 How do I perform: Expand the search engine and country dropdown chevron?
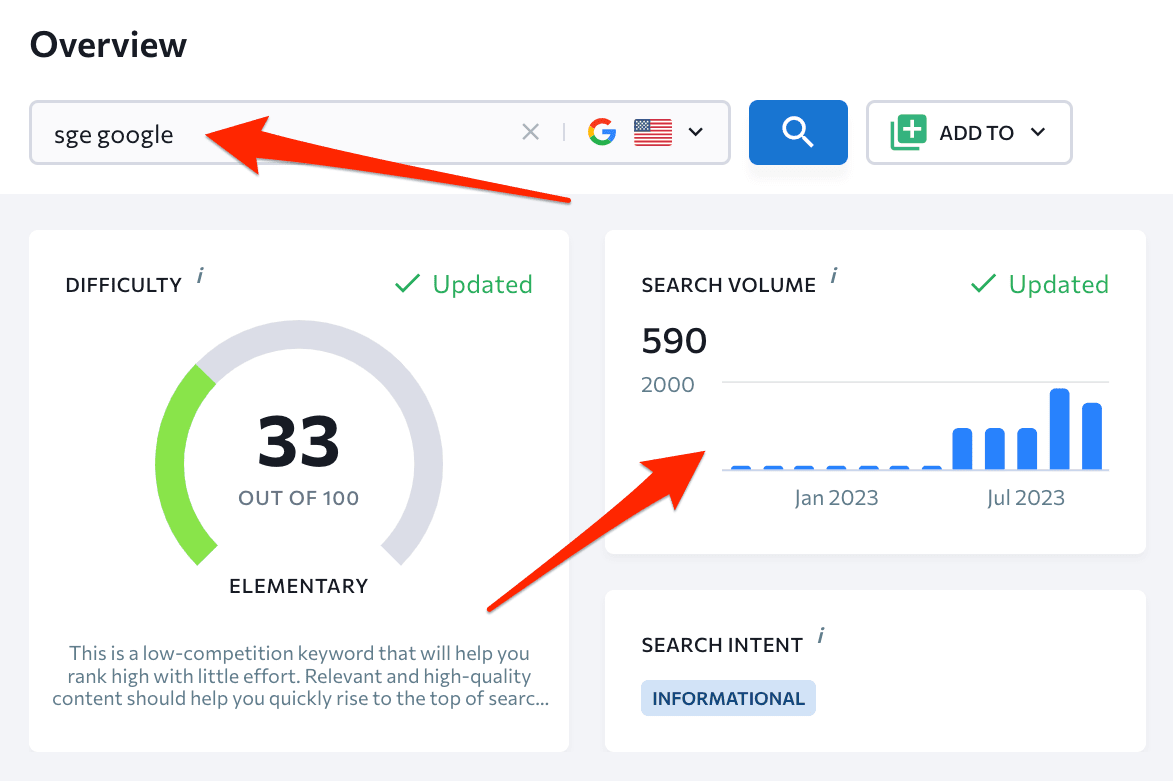pyautogui.click(x=696, y=132)
